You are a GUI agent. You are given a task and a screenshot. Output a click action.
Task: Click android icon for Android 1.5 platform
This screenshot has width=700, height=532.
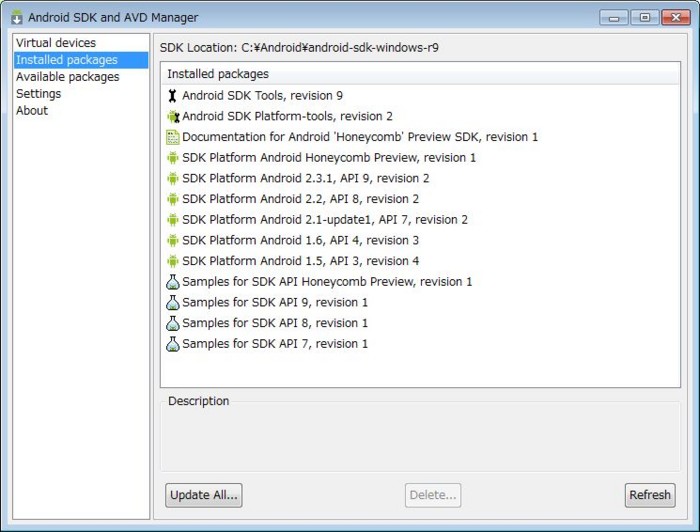point(172,261)
